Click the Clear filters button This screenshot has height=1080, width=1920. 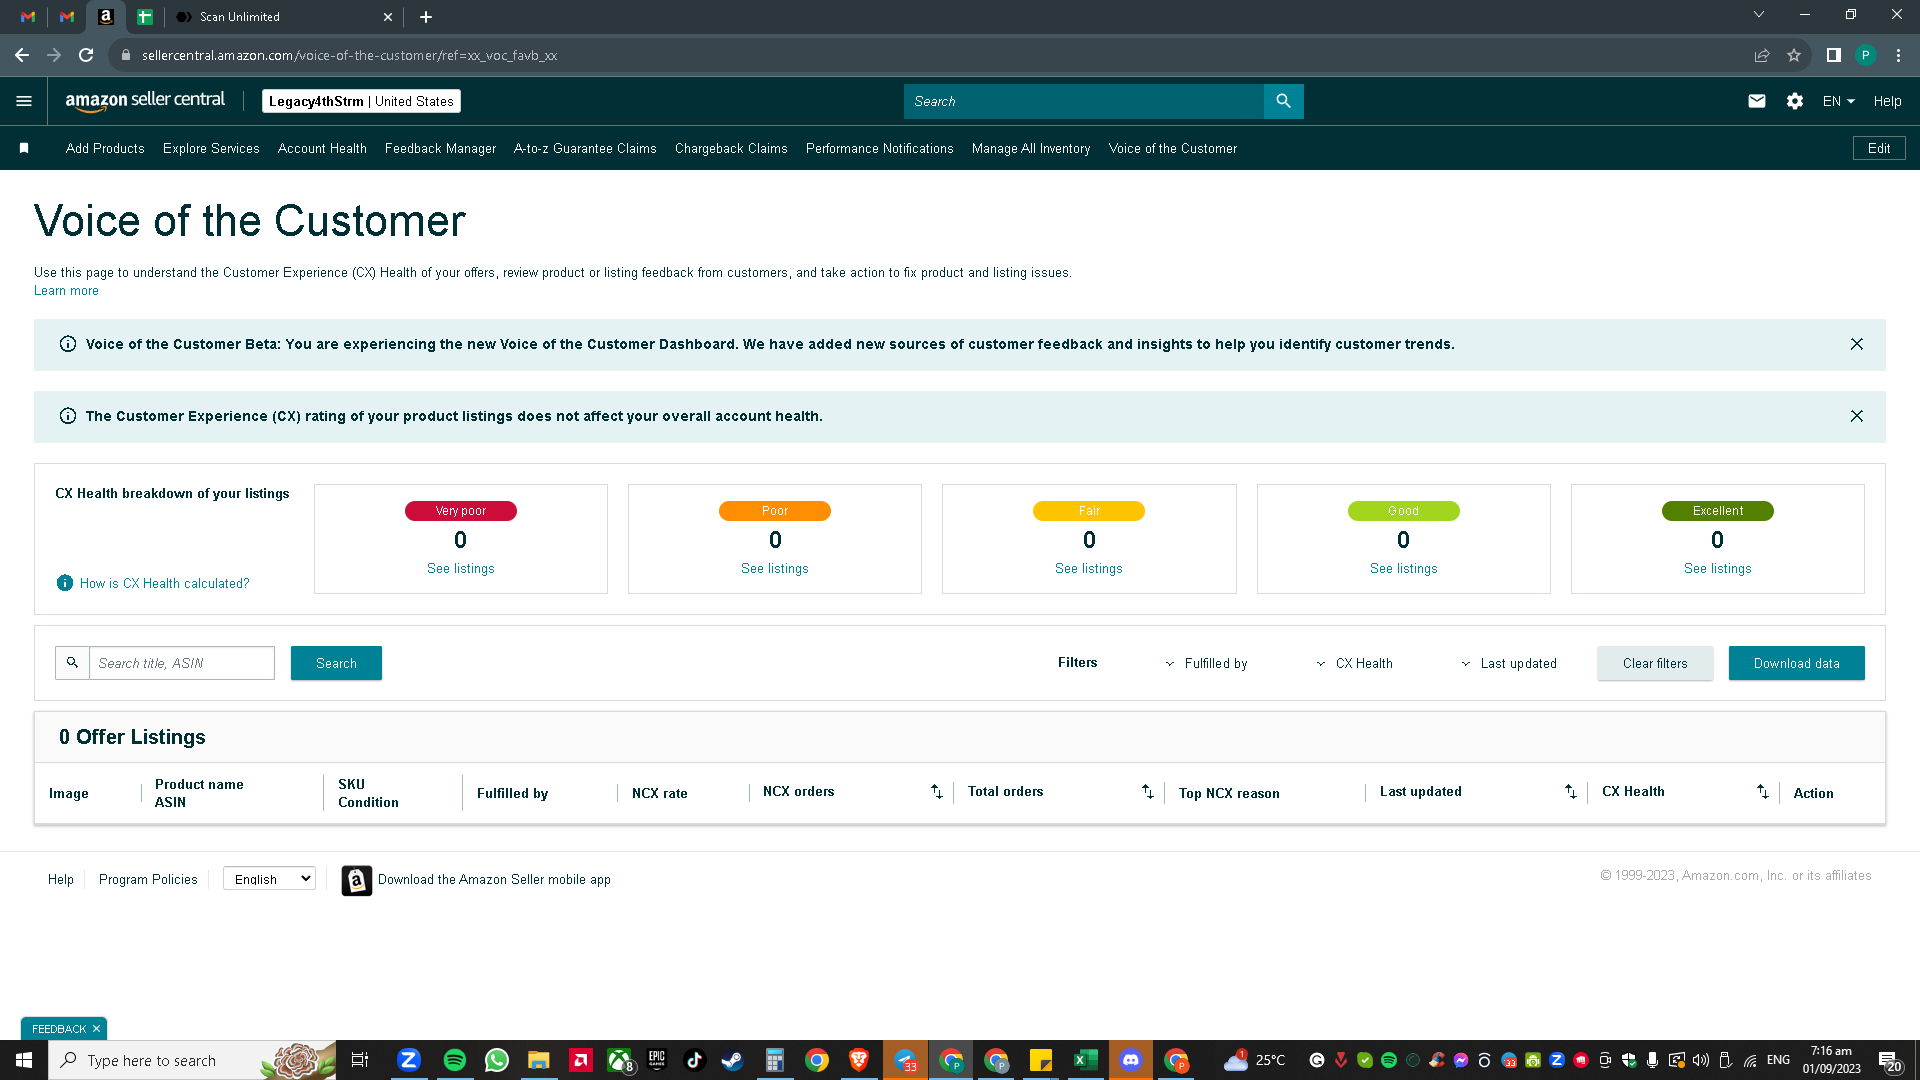1655,663
